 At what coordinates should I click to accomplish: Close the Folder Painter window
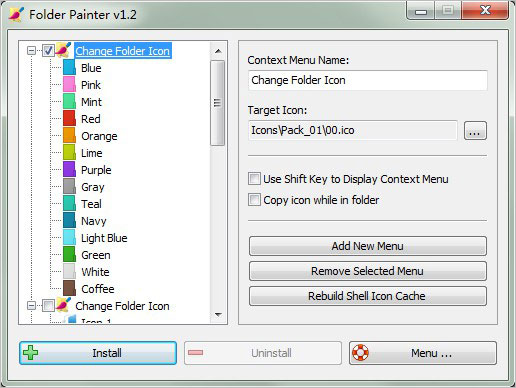click(485, 10)
